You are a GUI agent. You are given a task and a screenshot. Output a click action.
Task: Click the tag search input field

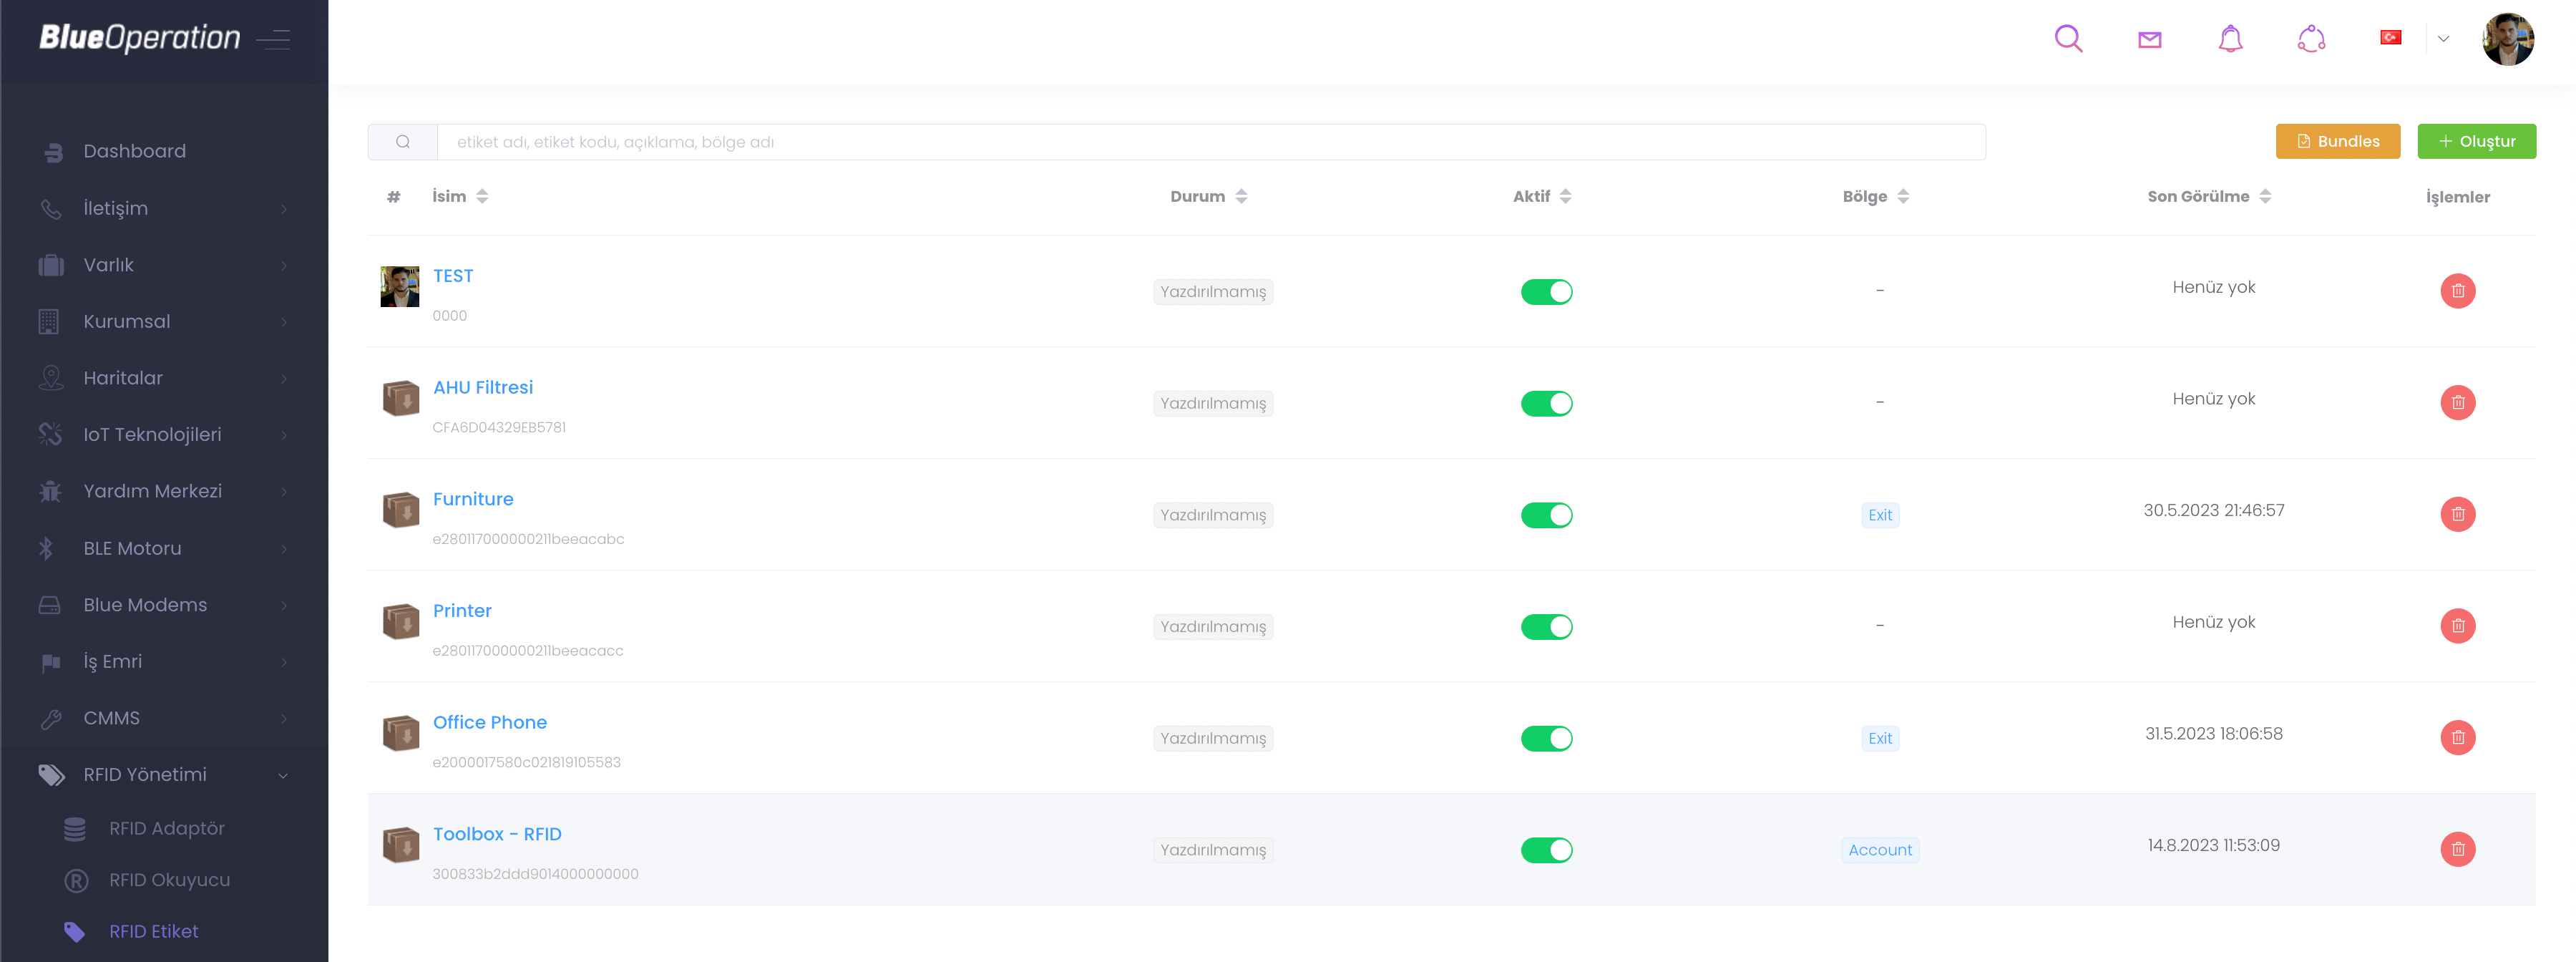pos(1210,142)
